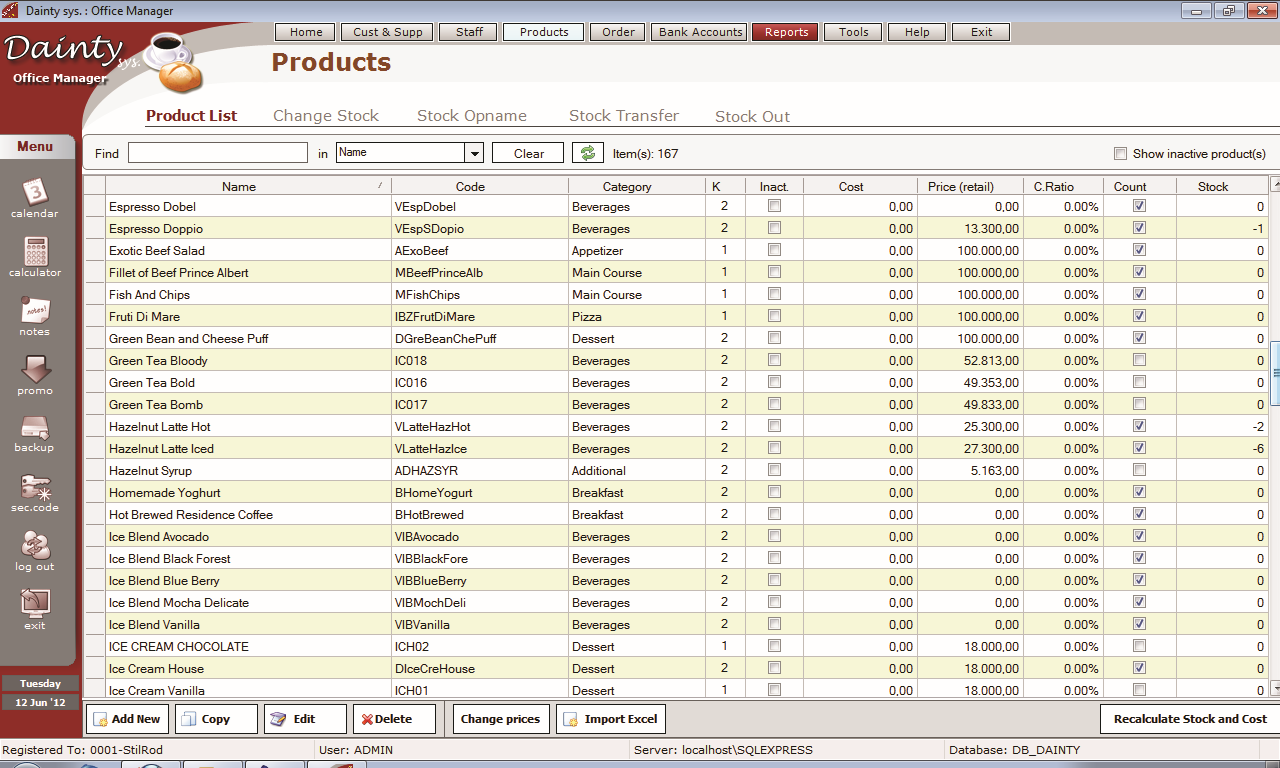1280x768 pixels.
Task: Toggle Inact. checkbox for Espresso Dobel
Action: coord(774,206)
